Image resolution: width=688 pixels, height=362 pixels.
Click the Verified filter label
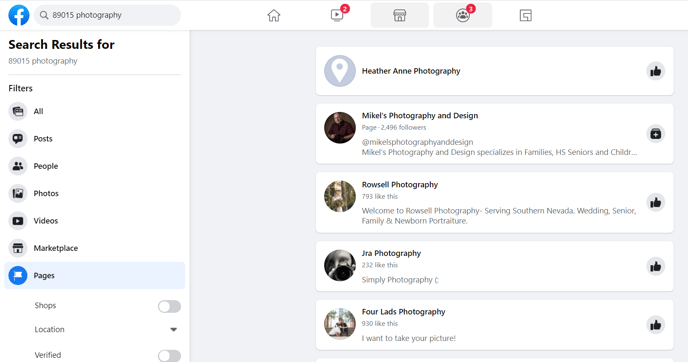[48, 355]
